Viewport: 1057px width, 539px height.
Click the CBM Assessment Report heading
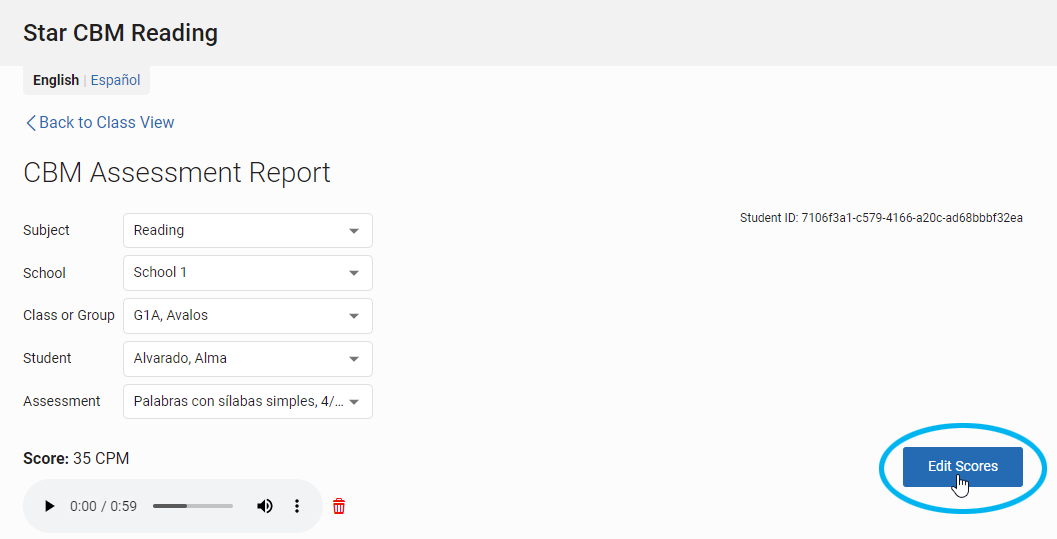coord(177,172)
